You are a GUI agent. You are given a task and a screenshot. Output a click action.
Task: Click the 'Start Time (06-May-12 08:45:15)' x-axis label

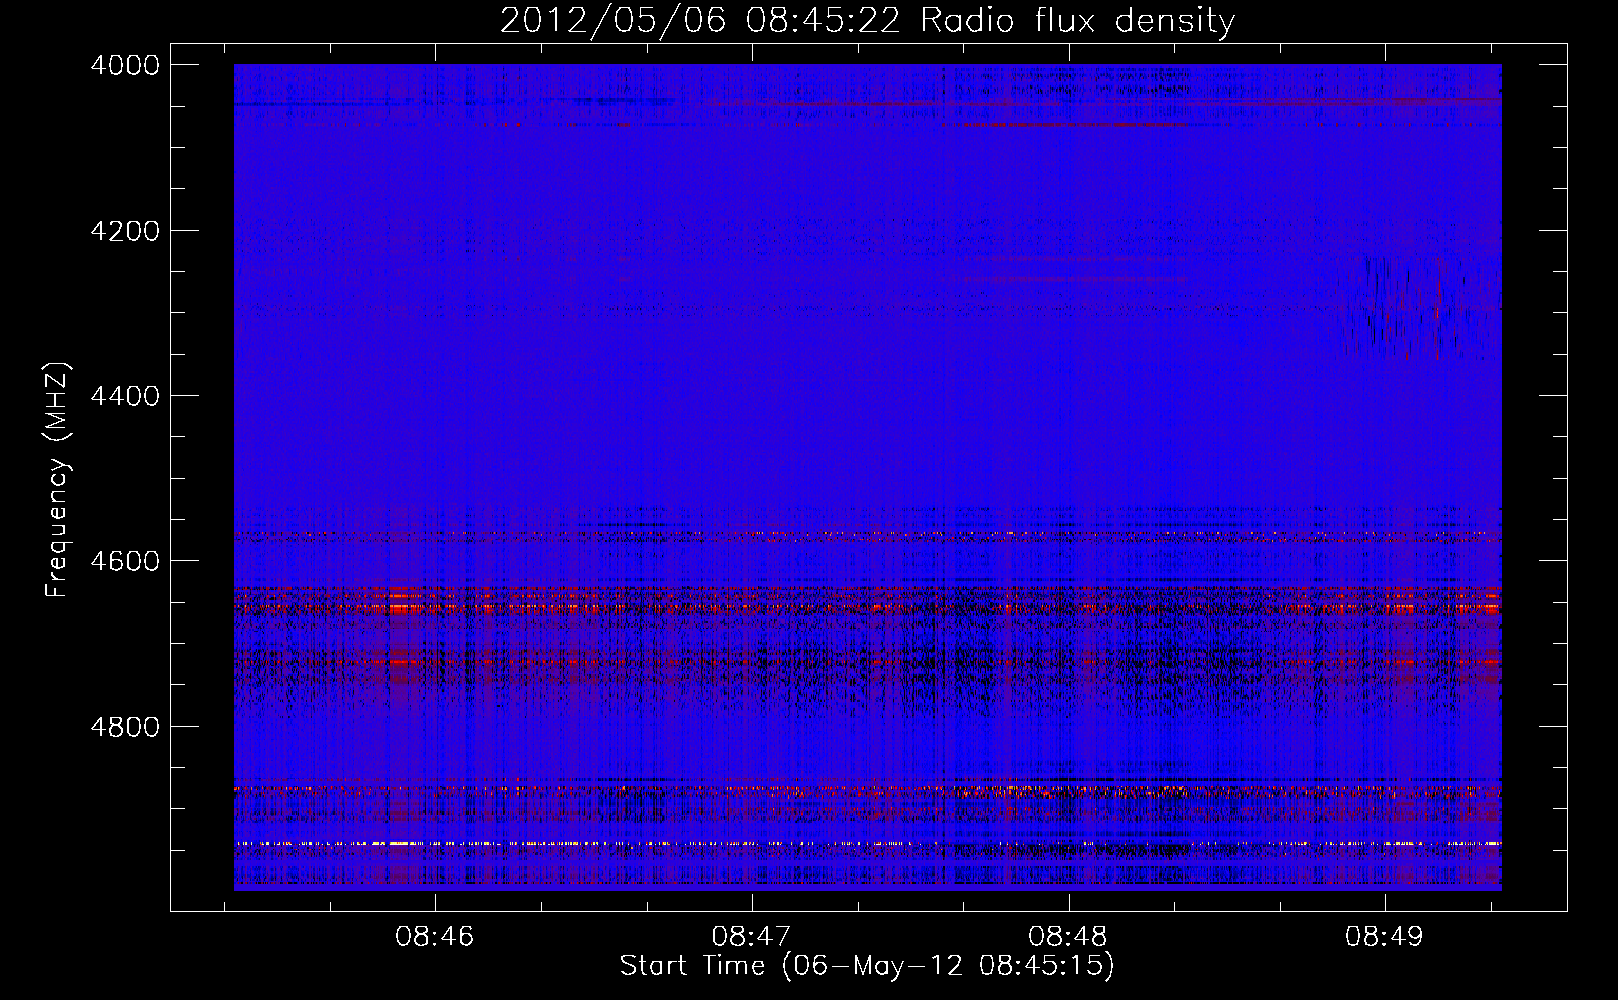pos(866,965)
